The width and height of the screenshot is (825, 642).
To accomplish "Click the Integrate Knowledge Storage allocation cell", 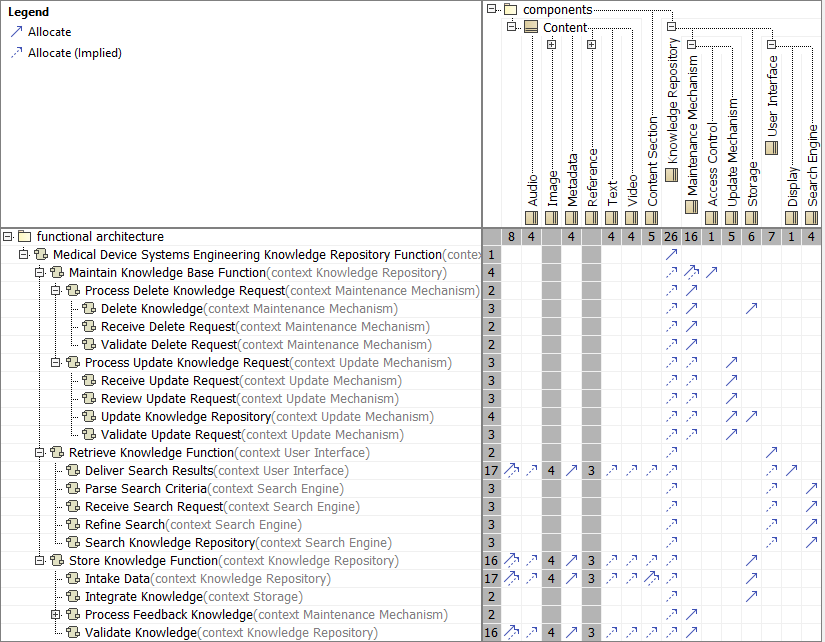I will click(x=751, y=597).
